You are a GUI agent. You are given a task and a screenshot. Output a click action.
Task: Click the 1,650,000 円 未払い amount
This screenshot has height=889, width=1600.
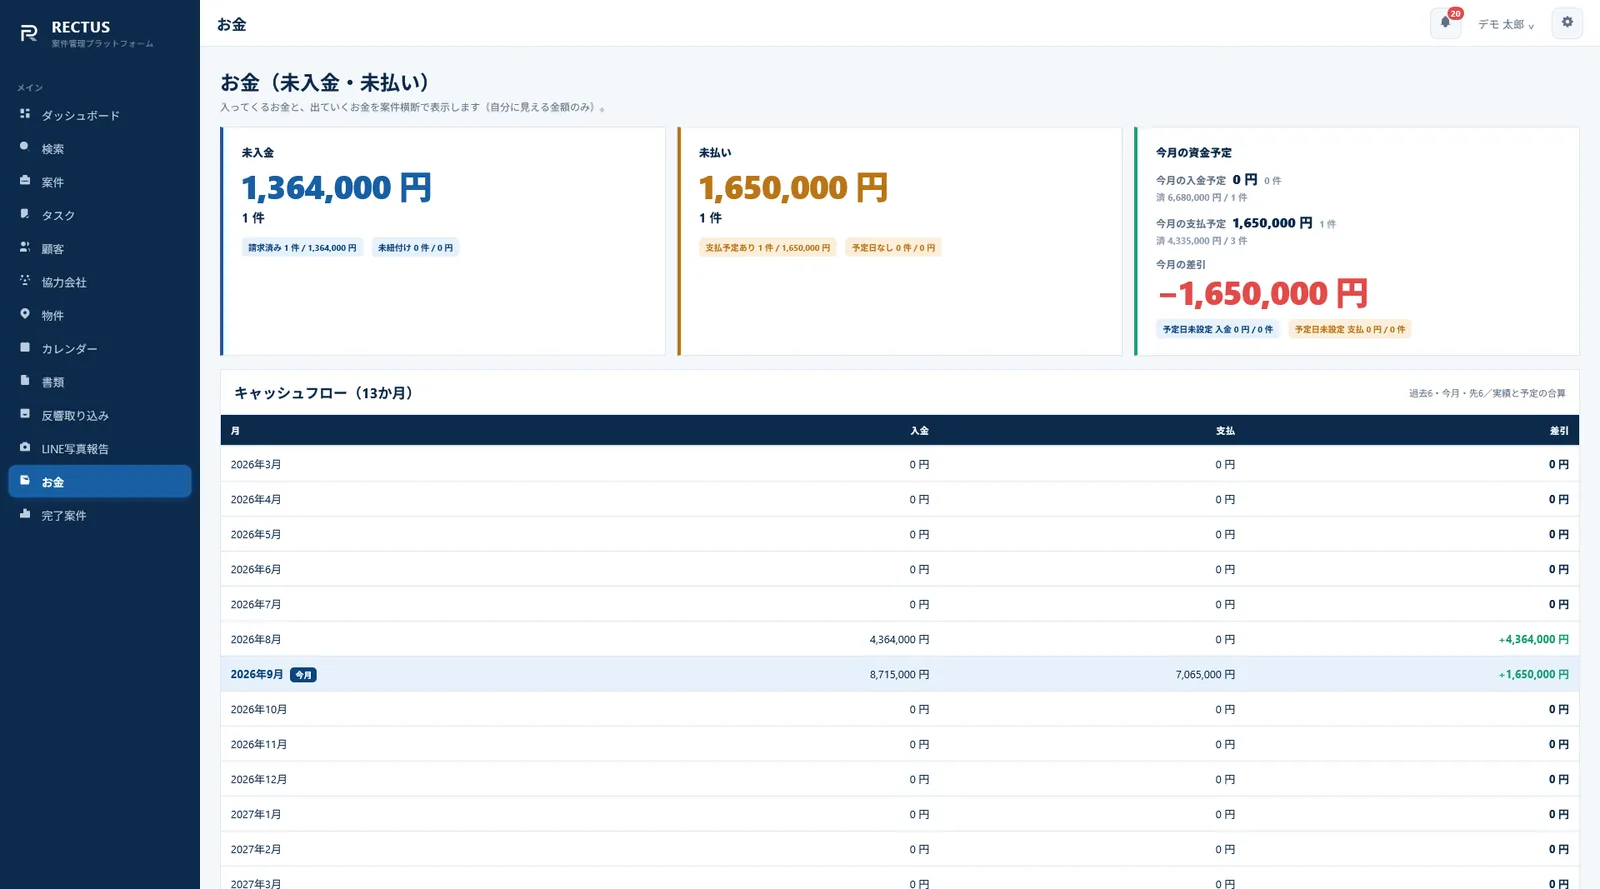(x=793, y=188)
